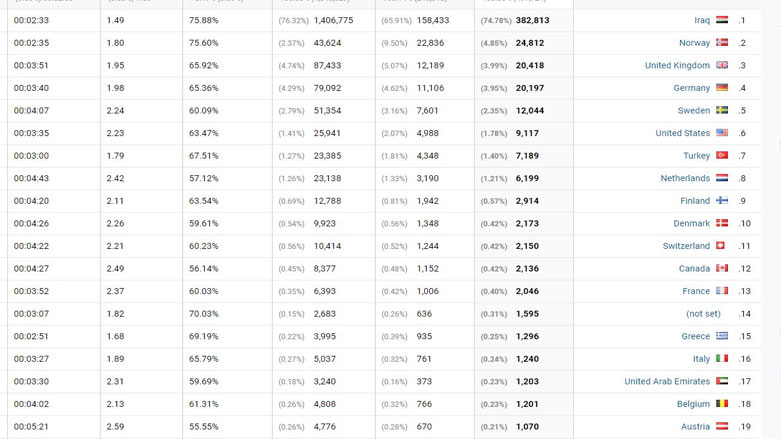The height and width of the screenshot is (439, 781).
Task: Click the Italy country link
Action: point(701,359)
